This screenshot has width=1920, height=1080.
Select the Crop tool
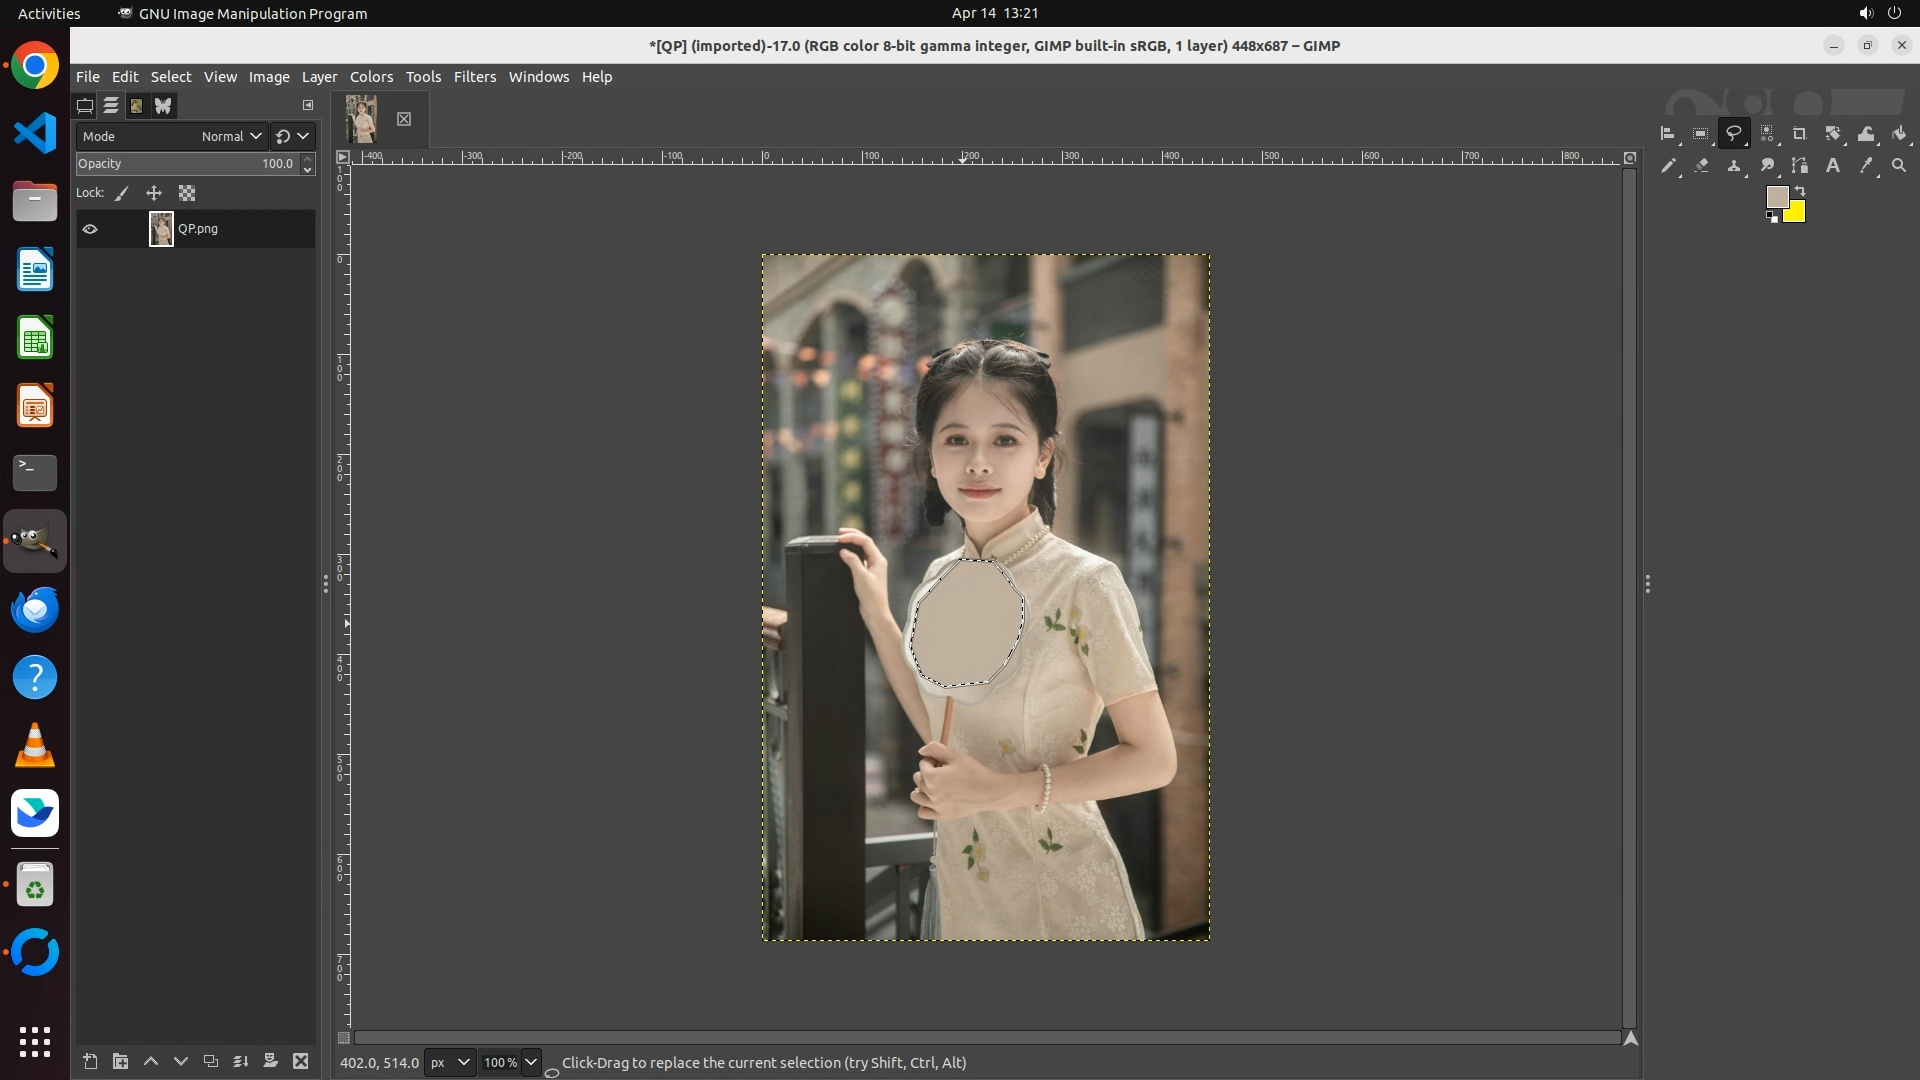pyautogui.click(x=1800, y=134)
